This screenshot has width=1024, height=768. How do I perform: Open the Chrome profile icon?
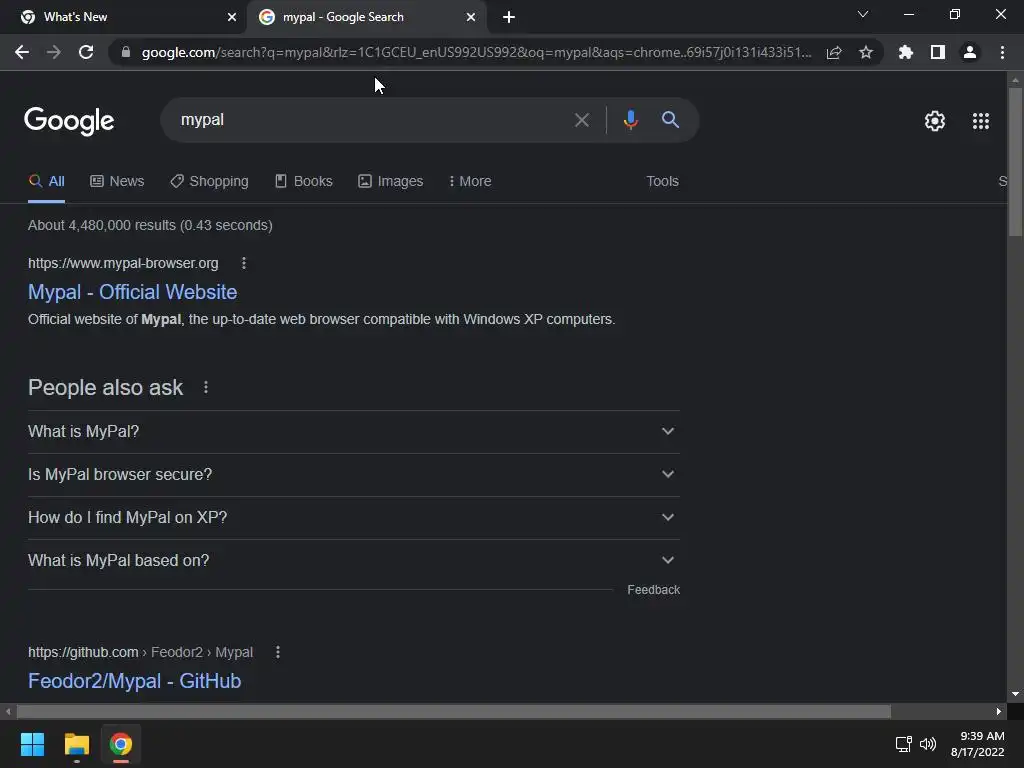(970, 52)
